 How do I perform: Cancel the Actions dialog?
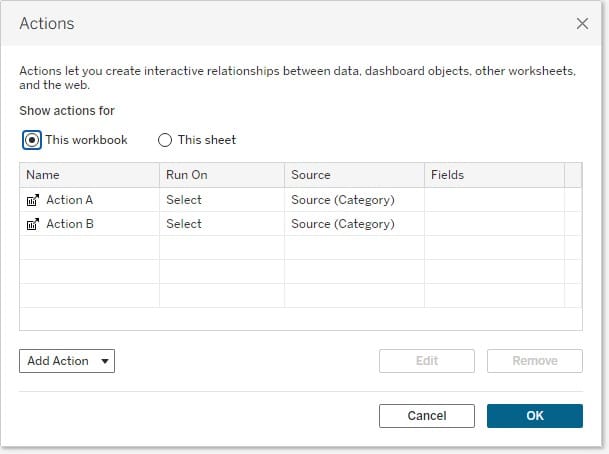[x=427, y=416]
